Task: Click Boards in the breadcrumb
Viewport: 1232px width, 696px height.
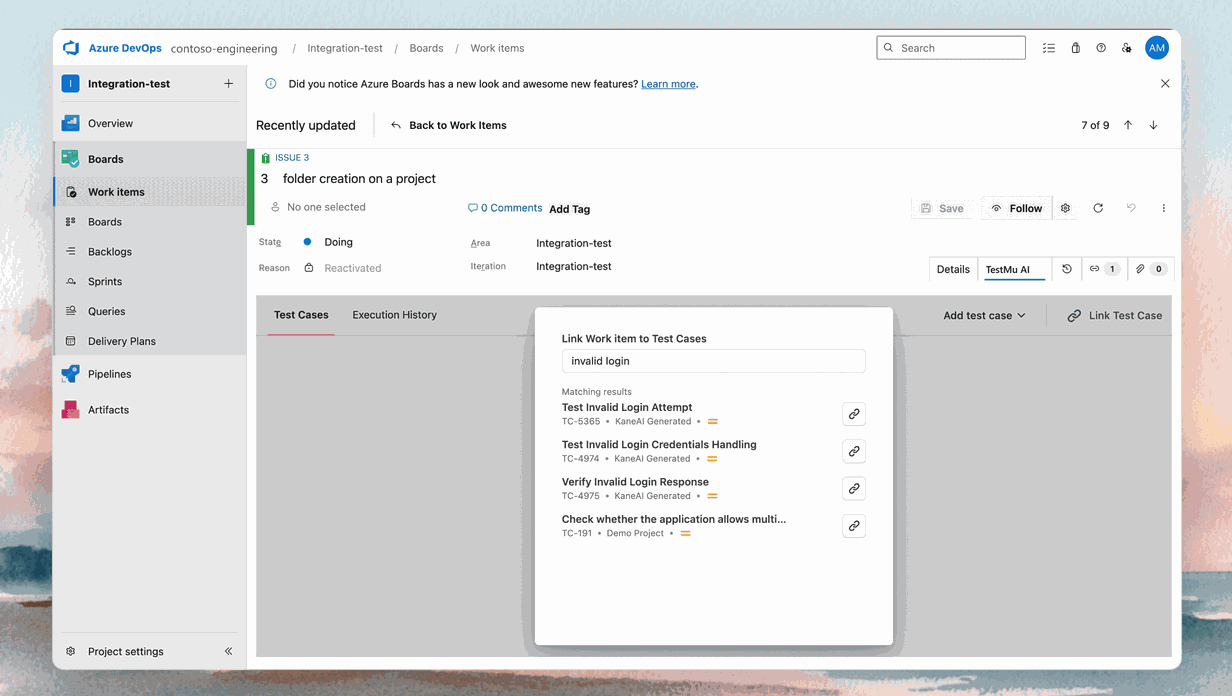Action: click(x=426, y=48)
